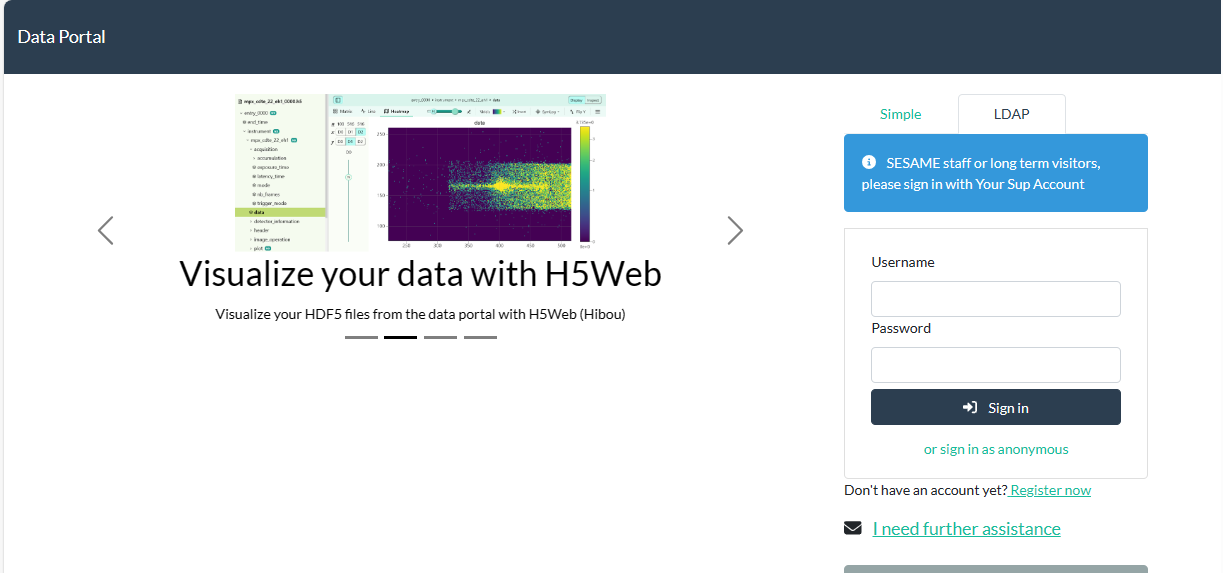Viewport: 1223px width, 573px height.
Task: Click the 'Visualize your data with H5Web' heading
Action: 420,273
